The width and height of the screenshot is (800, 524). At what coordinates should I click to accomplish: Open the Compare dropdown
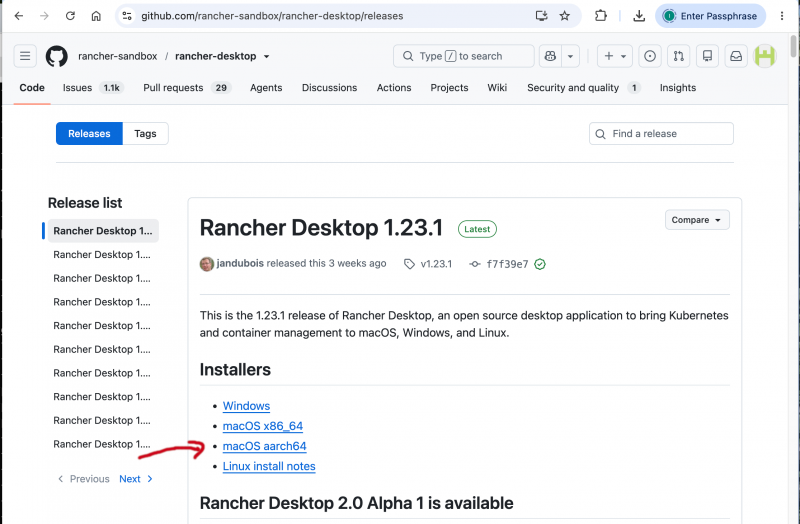(x=697, y=220)
